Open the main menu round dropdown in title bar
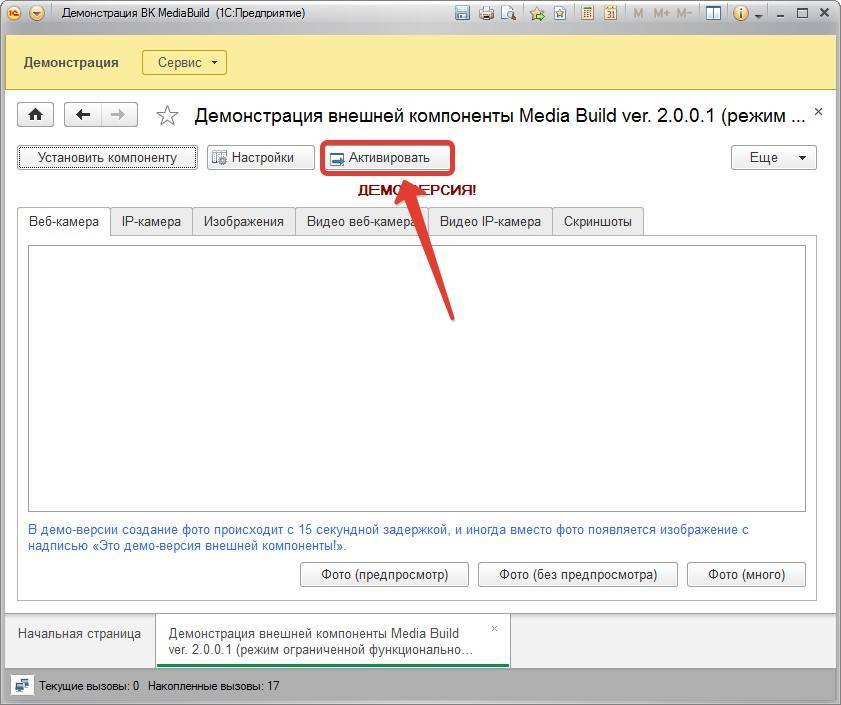 point(37,14)
